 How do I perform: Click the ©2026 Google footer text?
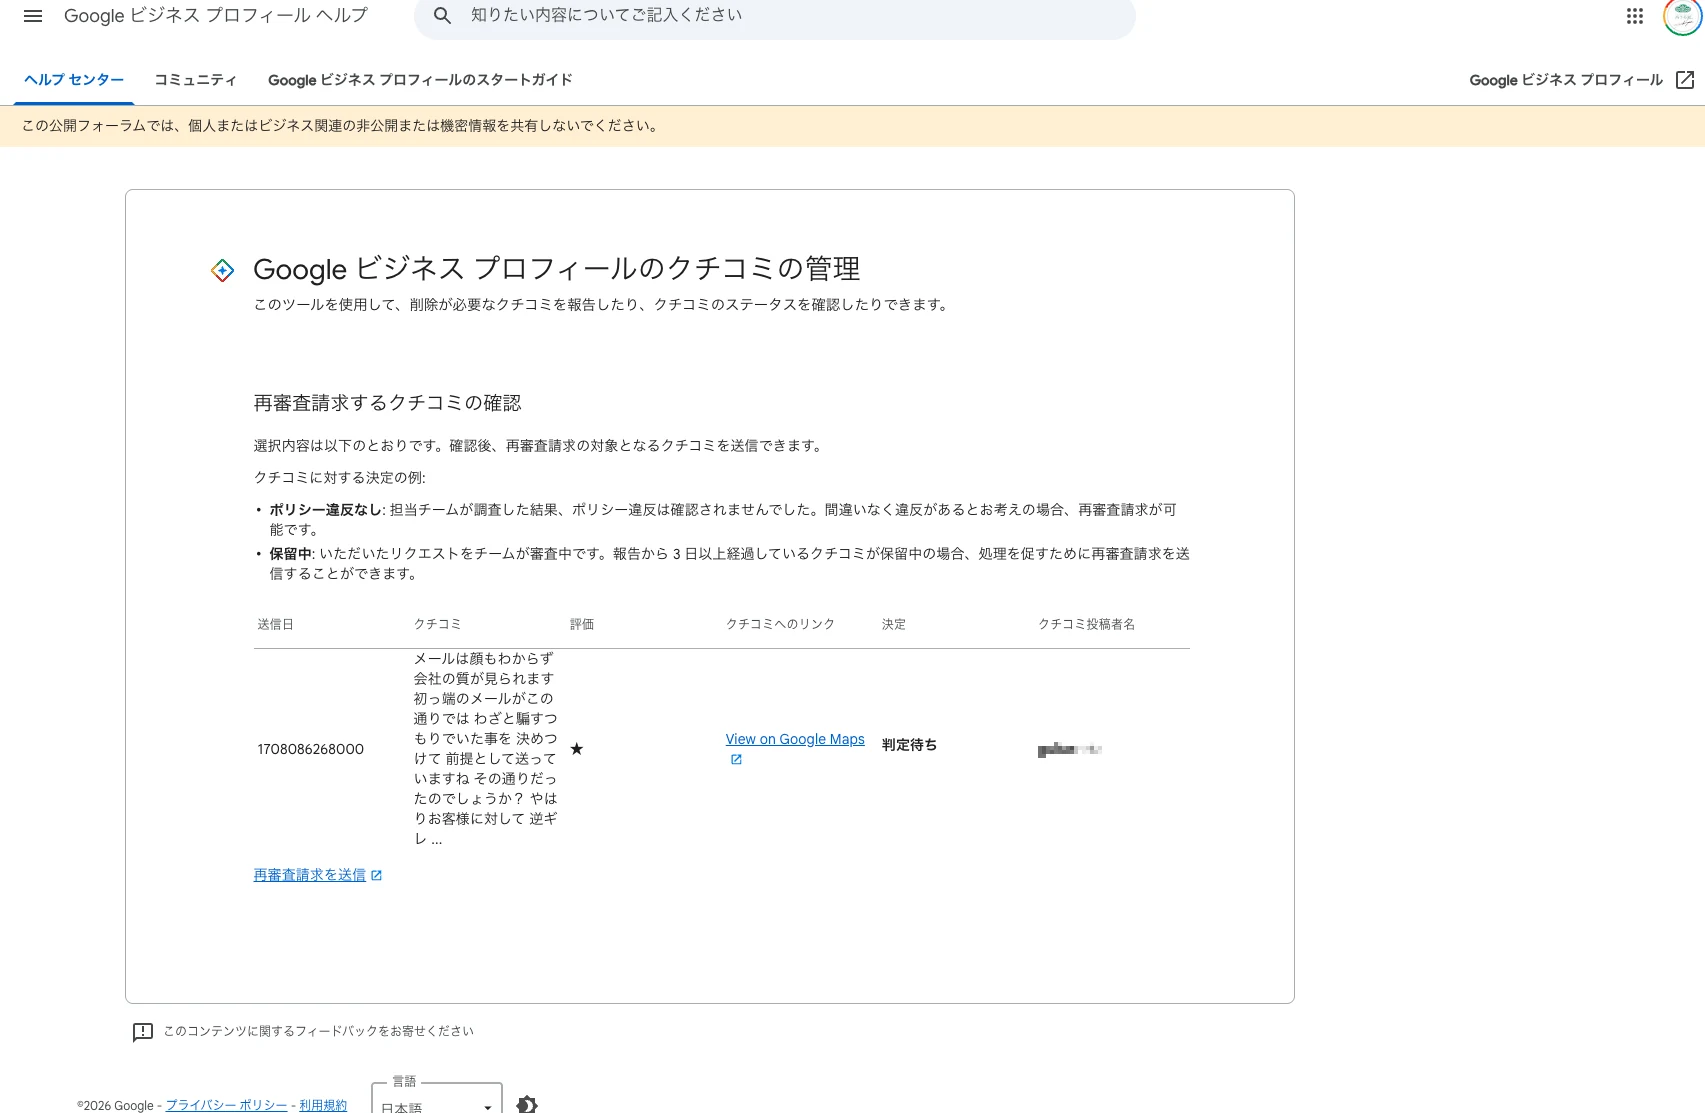click(115, 1105)
